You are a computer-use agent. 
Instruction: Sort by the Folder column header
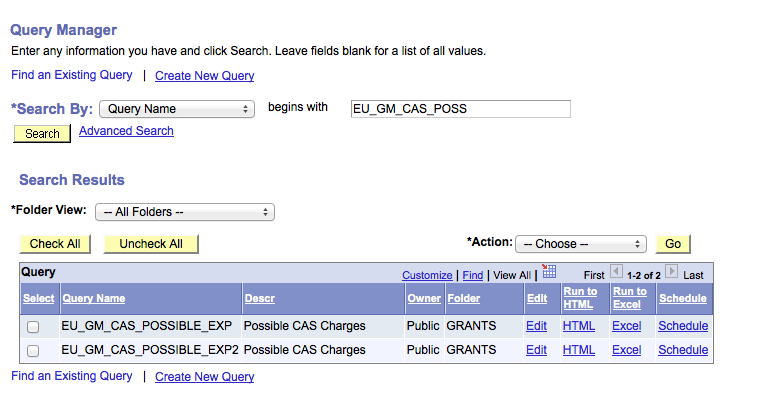464,299
